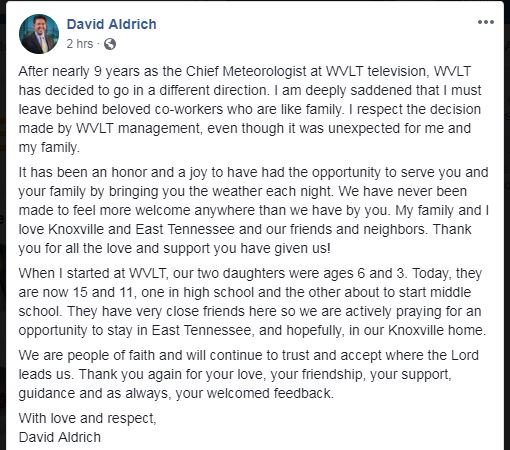Click the words 'Knoxville and East Tennessee'
510x450 pixels.
[x=142, y=229]
